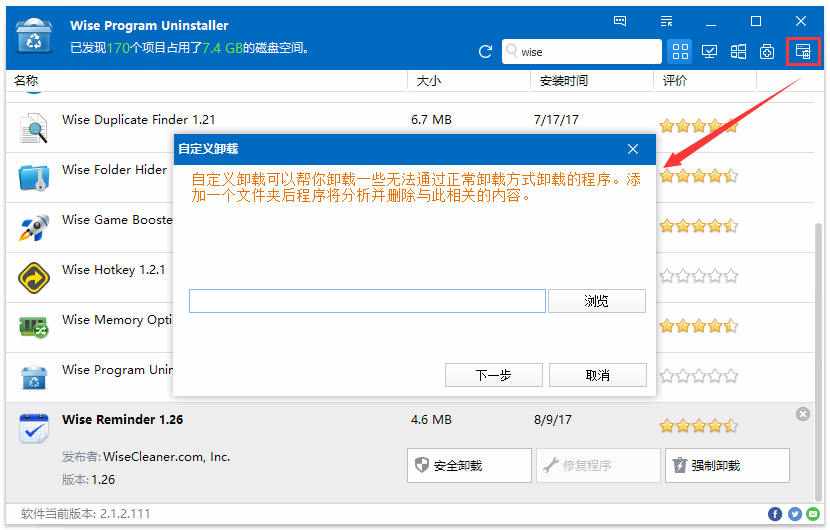Share via the Twitter icon
This screenshot has height=530, width=830.
(x=795, y=514)
